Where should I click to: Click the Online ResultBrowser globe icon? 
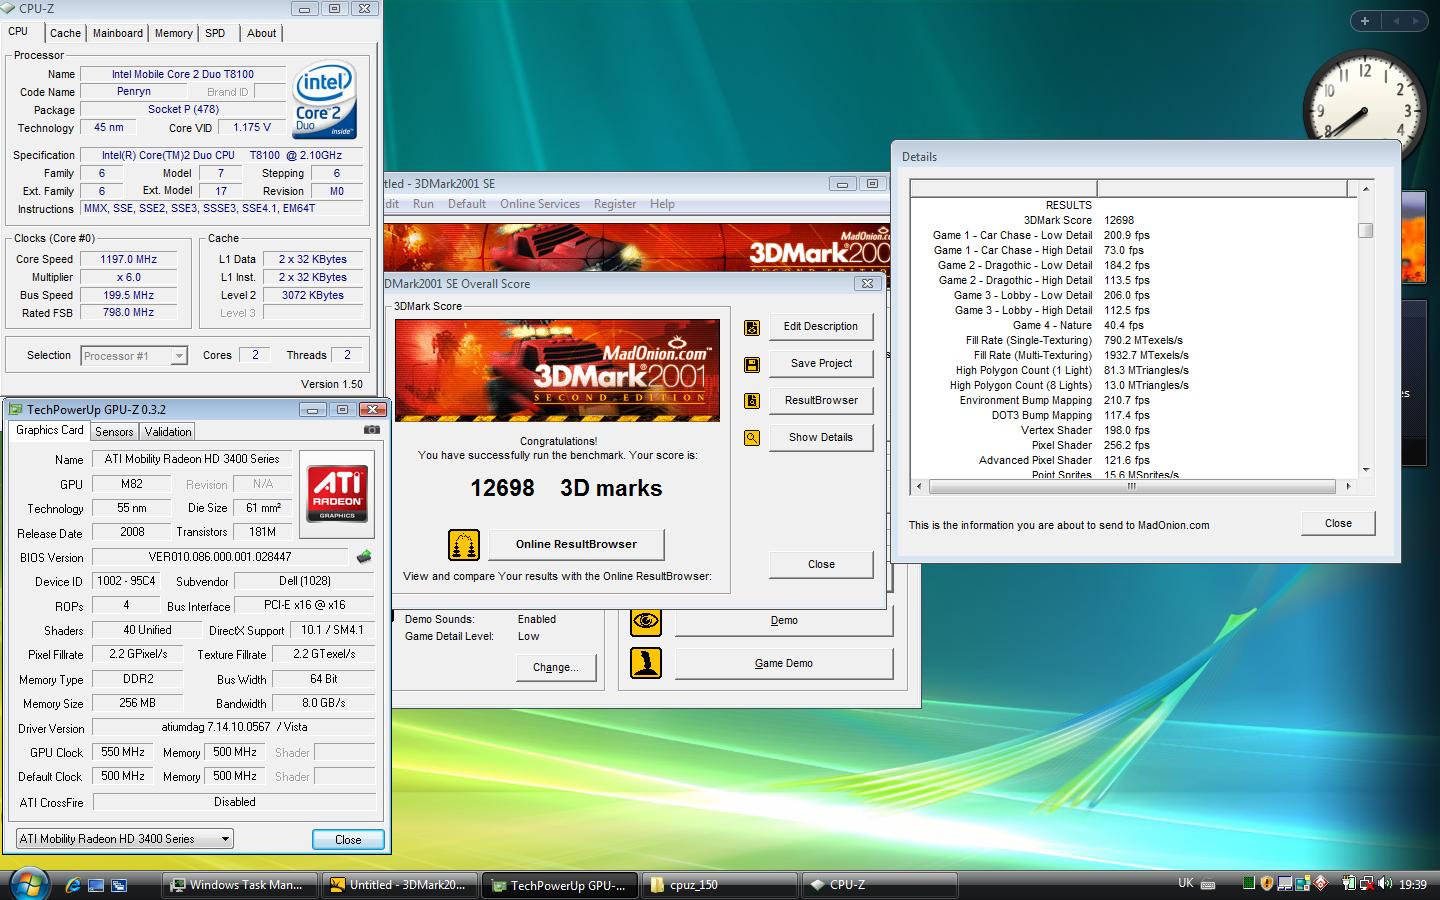click(463, 545)
